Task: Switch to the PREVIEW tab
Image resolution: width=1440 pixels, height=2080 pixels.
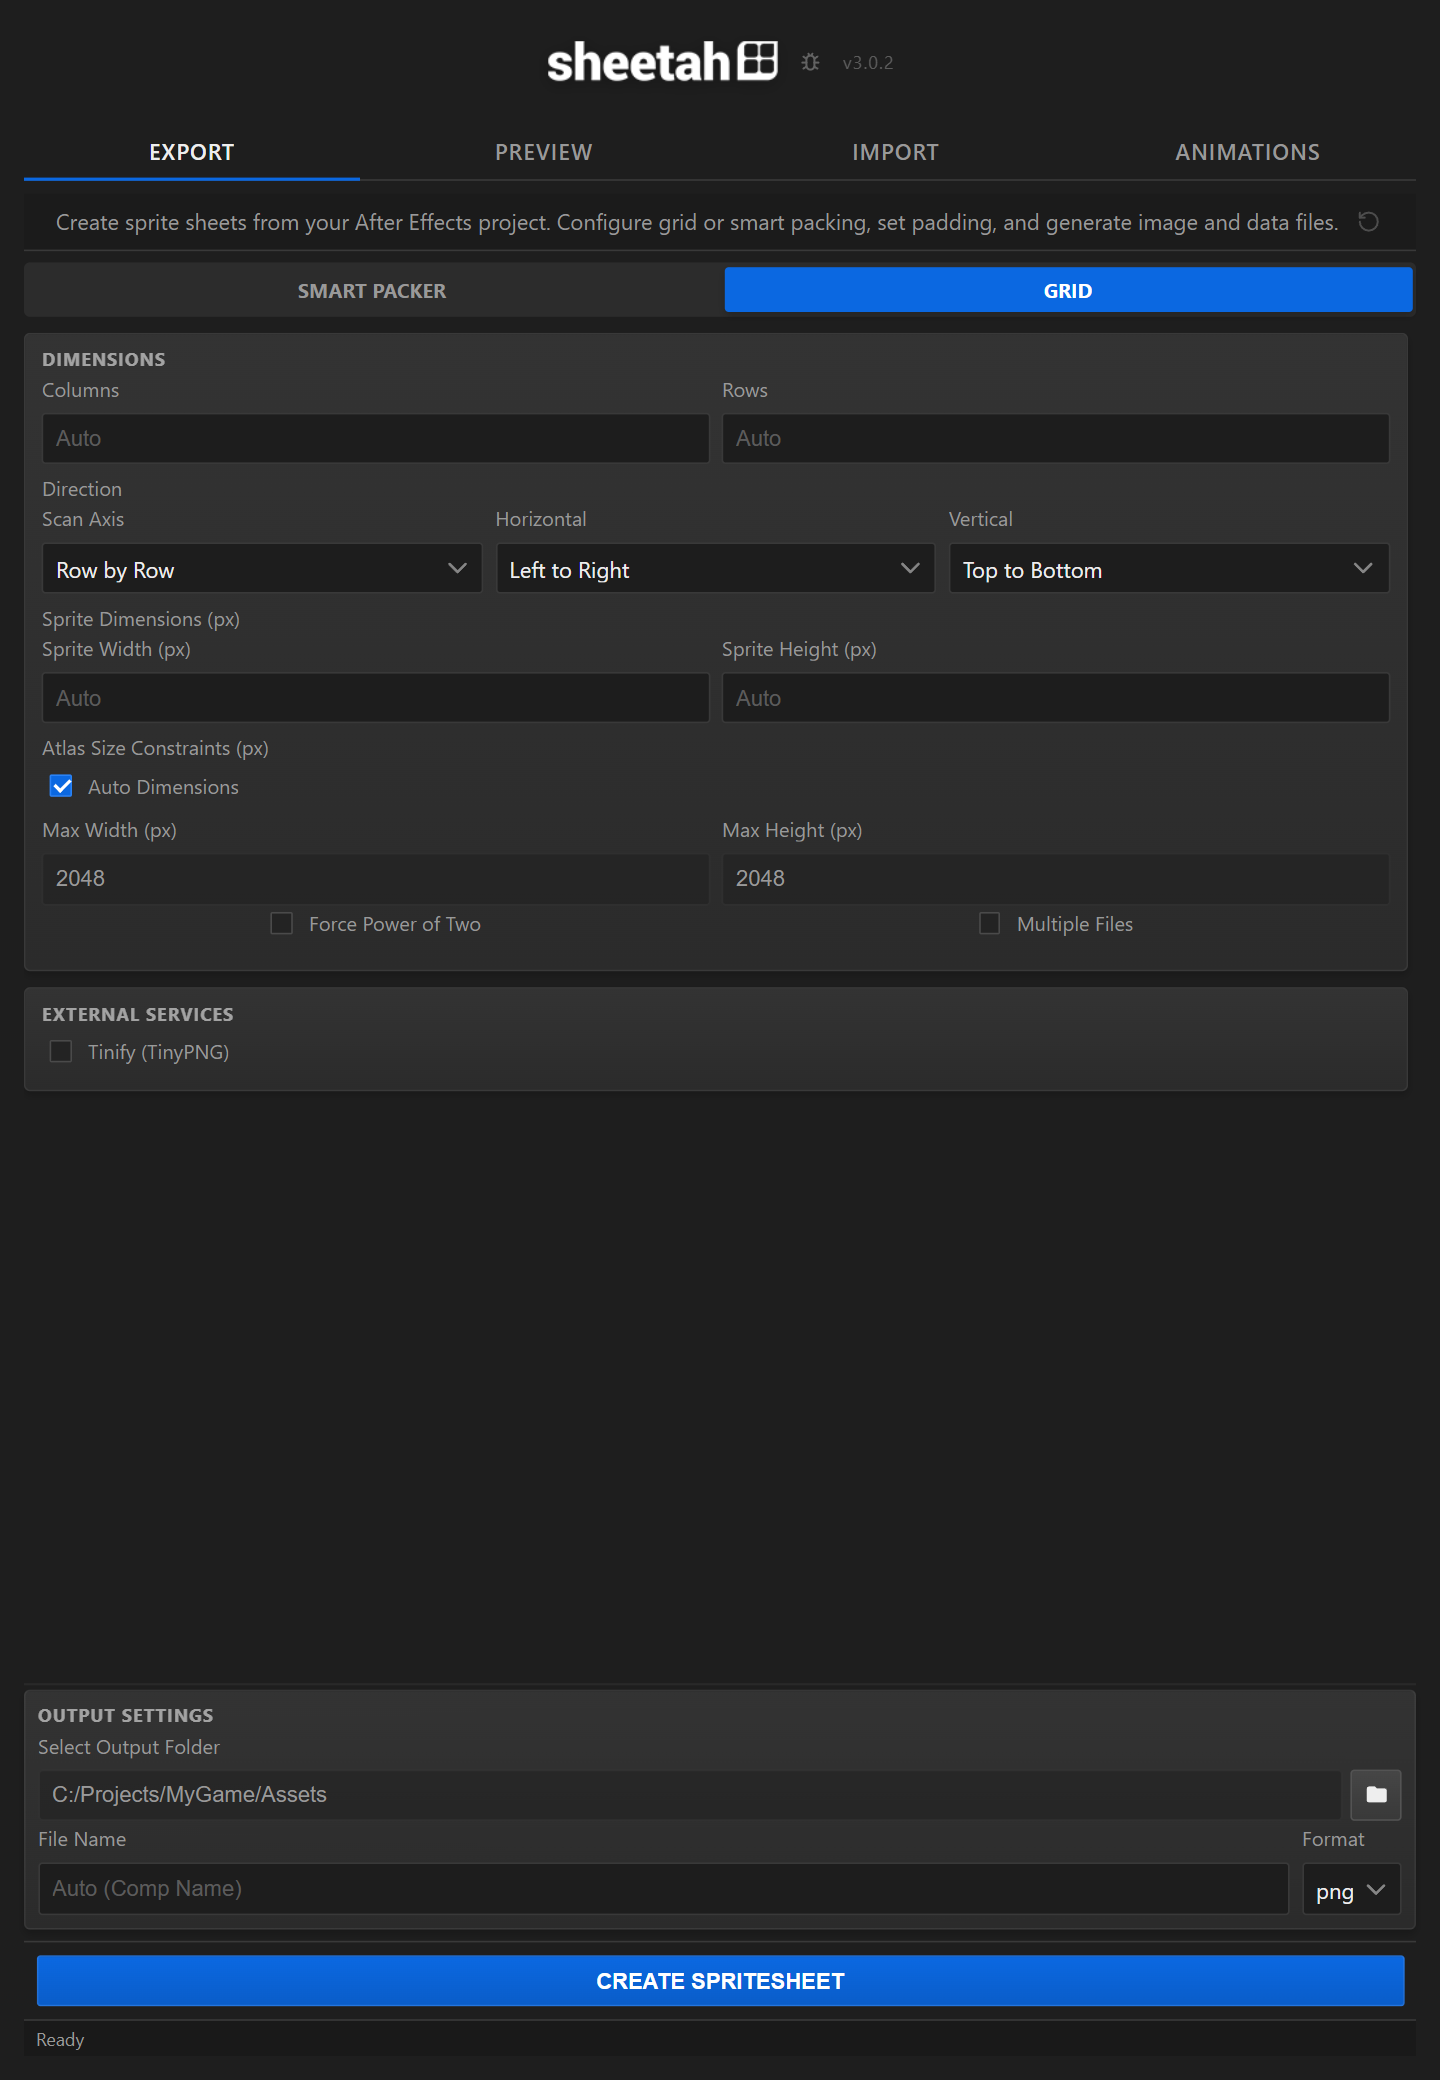Action: coord(544,152)
